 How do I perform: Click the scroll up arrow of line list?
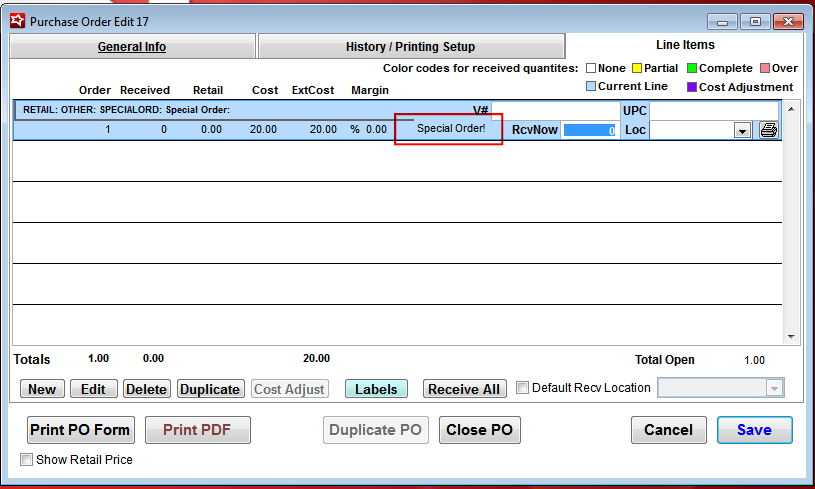pos(791,109)
